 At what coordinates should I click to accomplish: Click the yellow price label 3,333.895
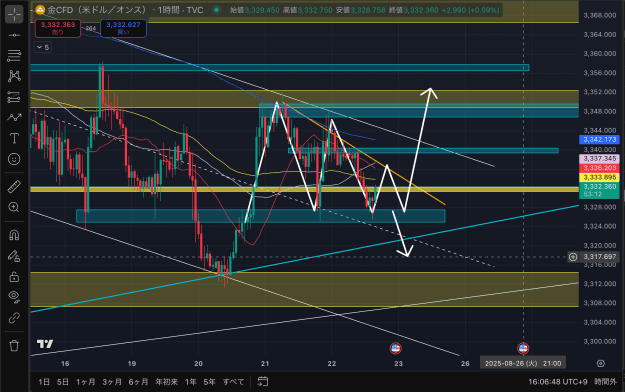pos(599,177)
